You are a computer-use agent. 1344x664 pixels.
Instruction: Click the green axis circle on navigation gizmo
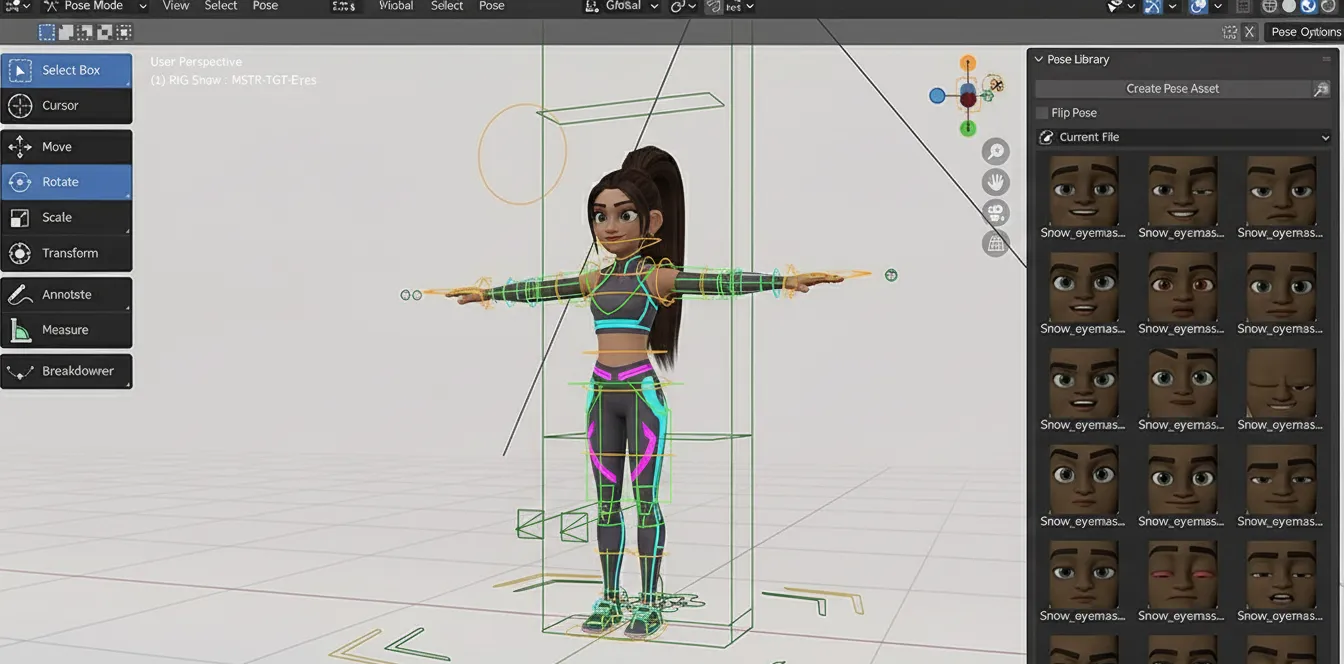967,128
